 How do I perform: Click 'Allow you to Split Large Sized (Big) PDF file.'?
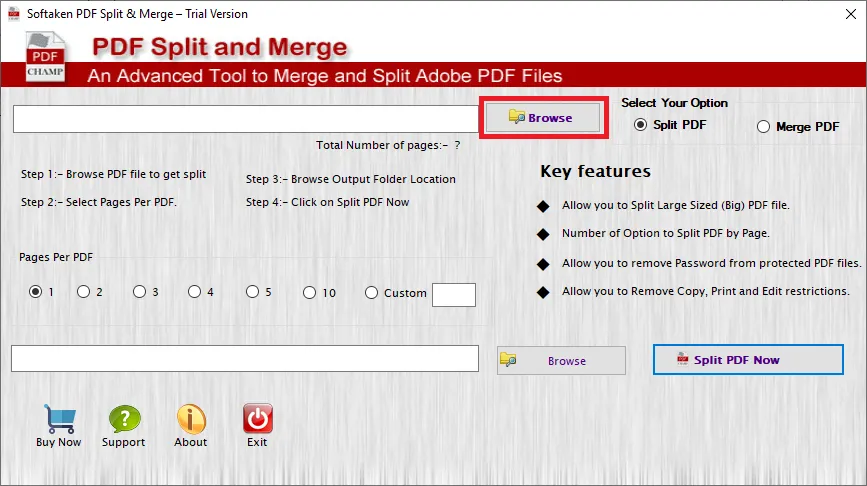pos(676,205)
